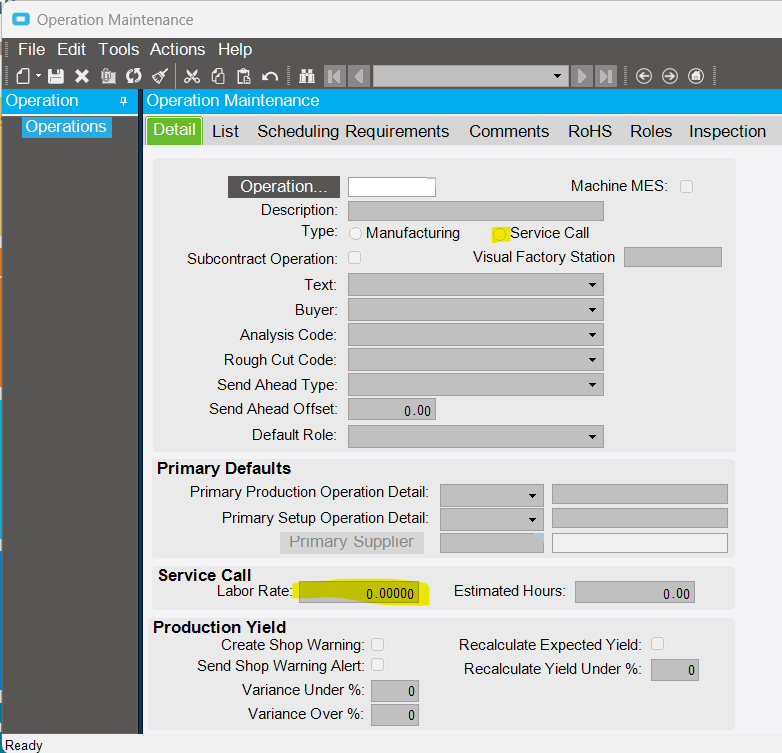Expand the Default Role dropdown
The image size is (782, 753).
pos(592,437)
